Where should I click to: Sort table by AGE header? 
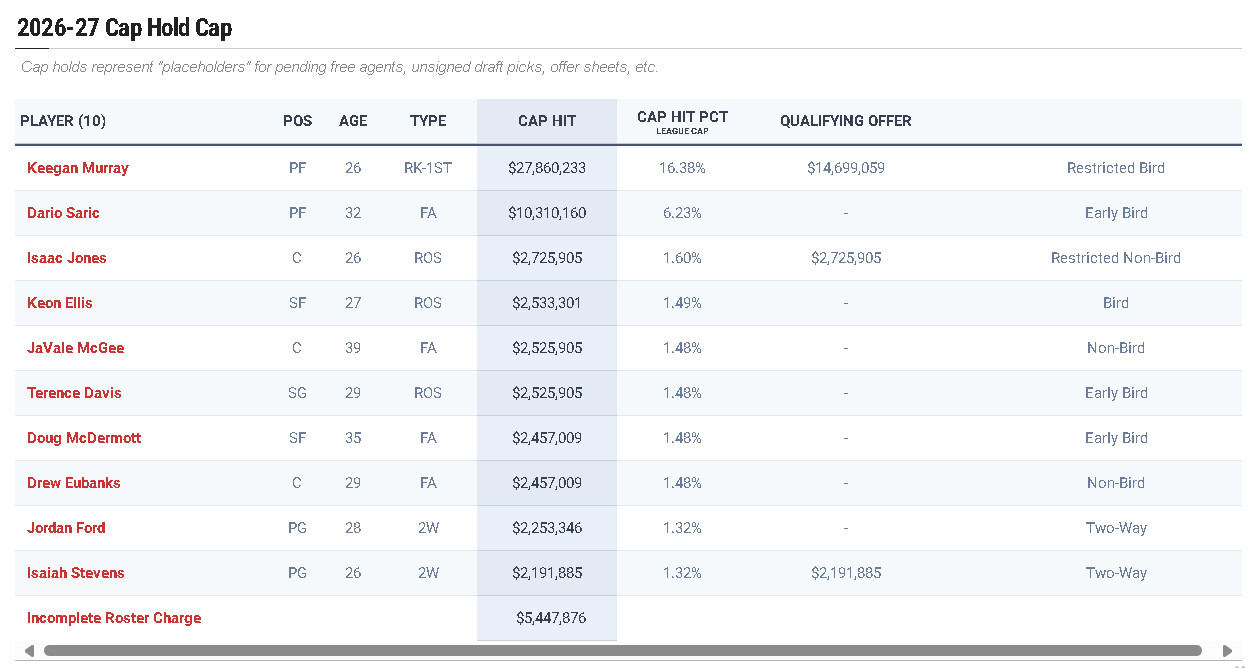coord(353,121)
